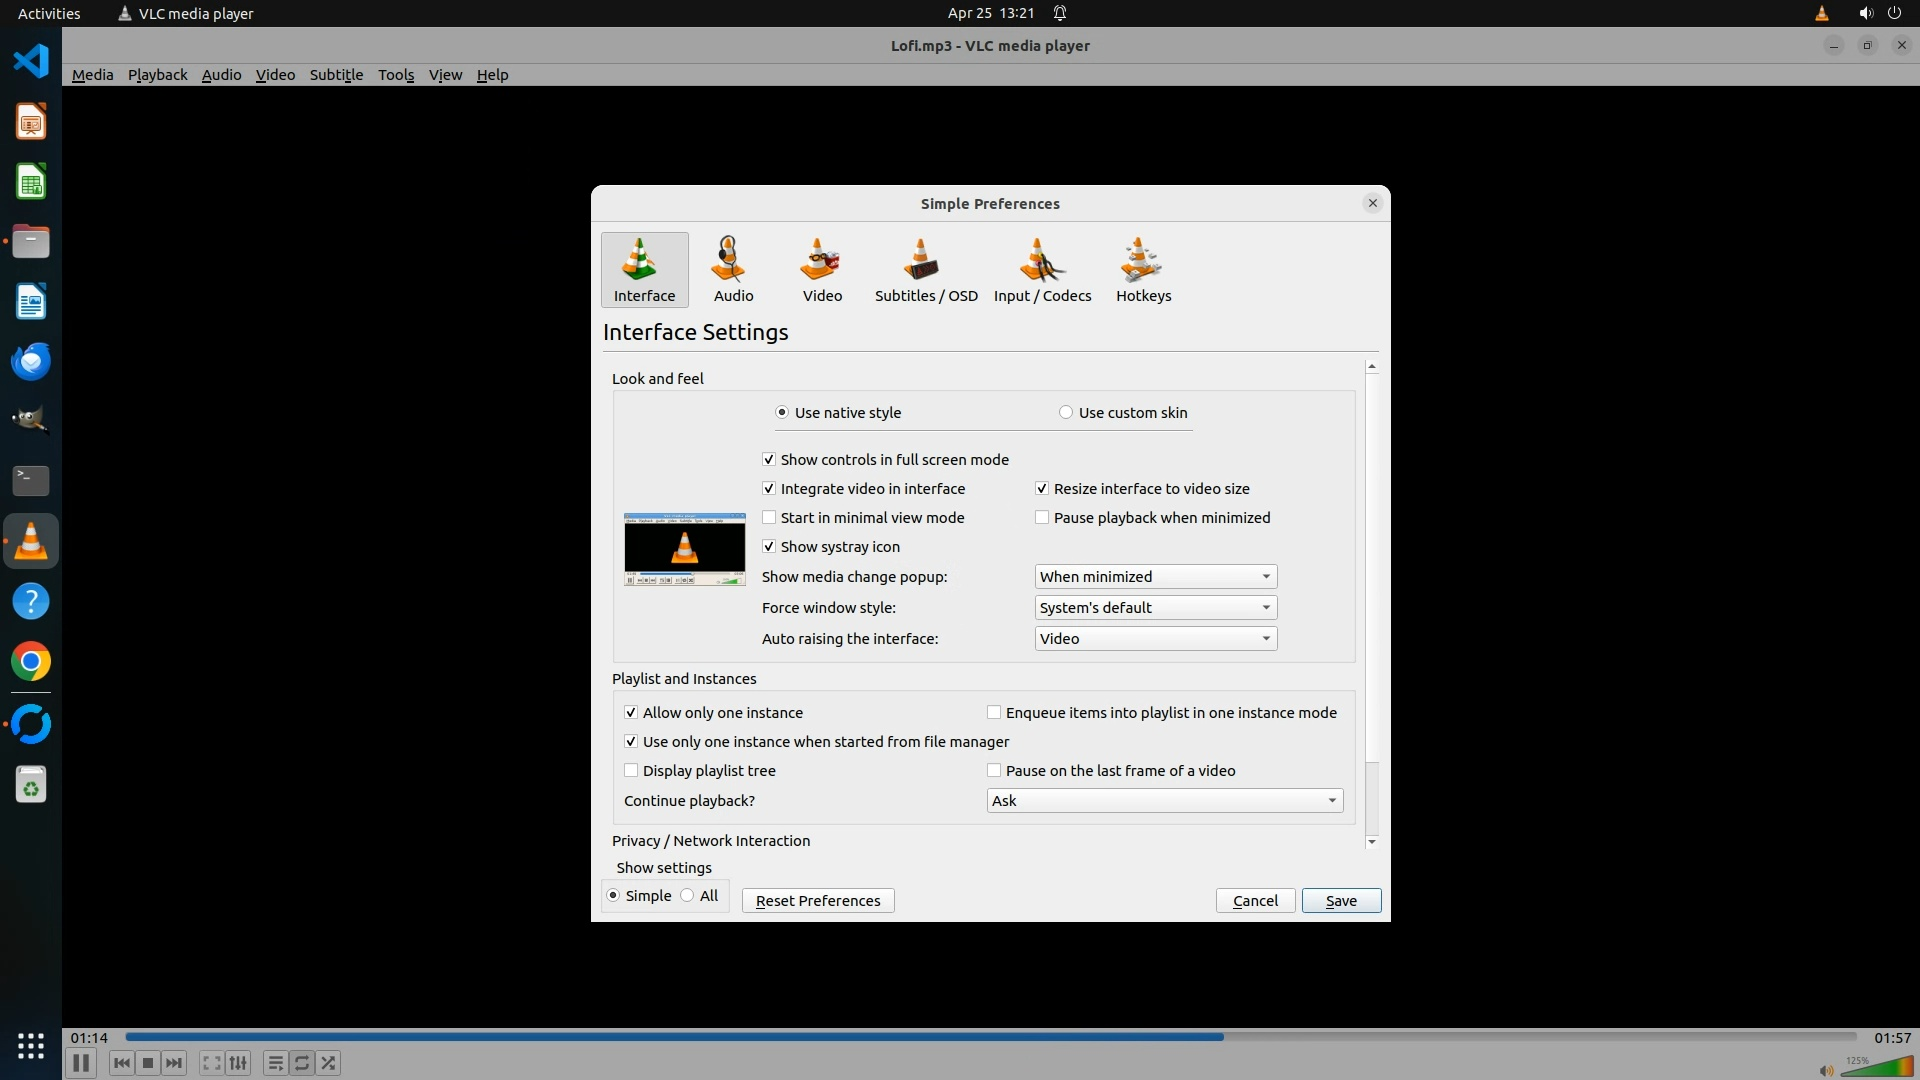Open the Continue playback dropdown
Screen dimensions: 1920x1080
[1164, 801]
